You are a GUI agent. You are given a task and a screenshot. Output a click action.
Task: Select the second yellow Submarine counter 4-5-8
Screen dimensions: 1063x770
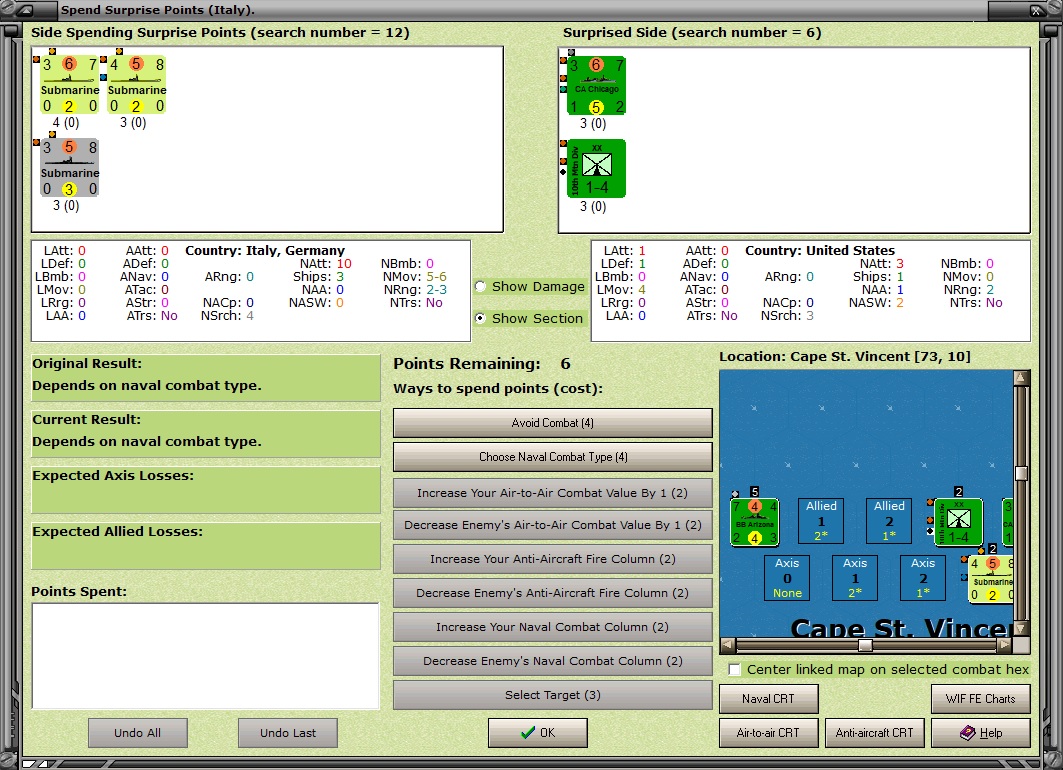(x=137, y=85)
